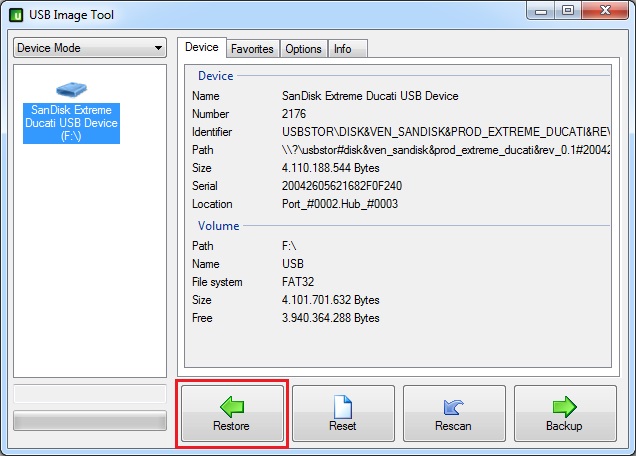Open the Options tab
The image size is (636, 456).
303,49
